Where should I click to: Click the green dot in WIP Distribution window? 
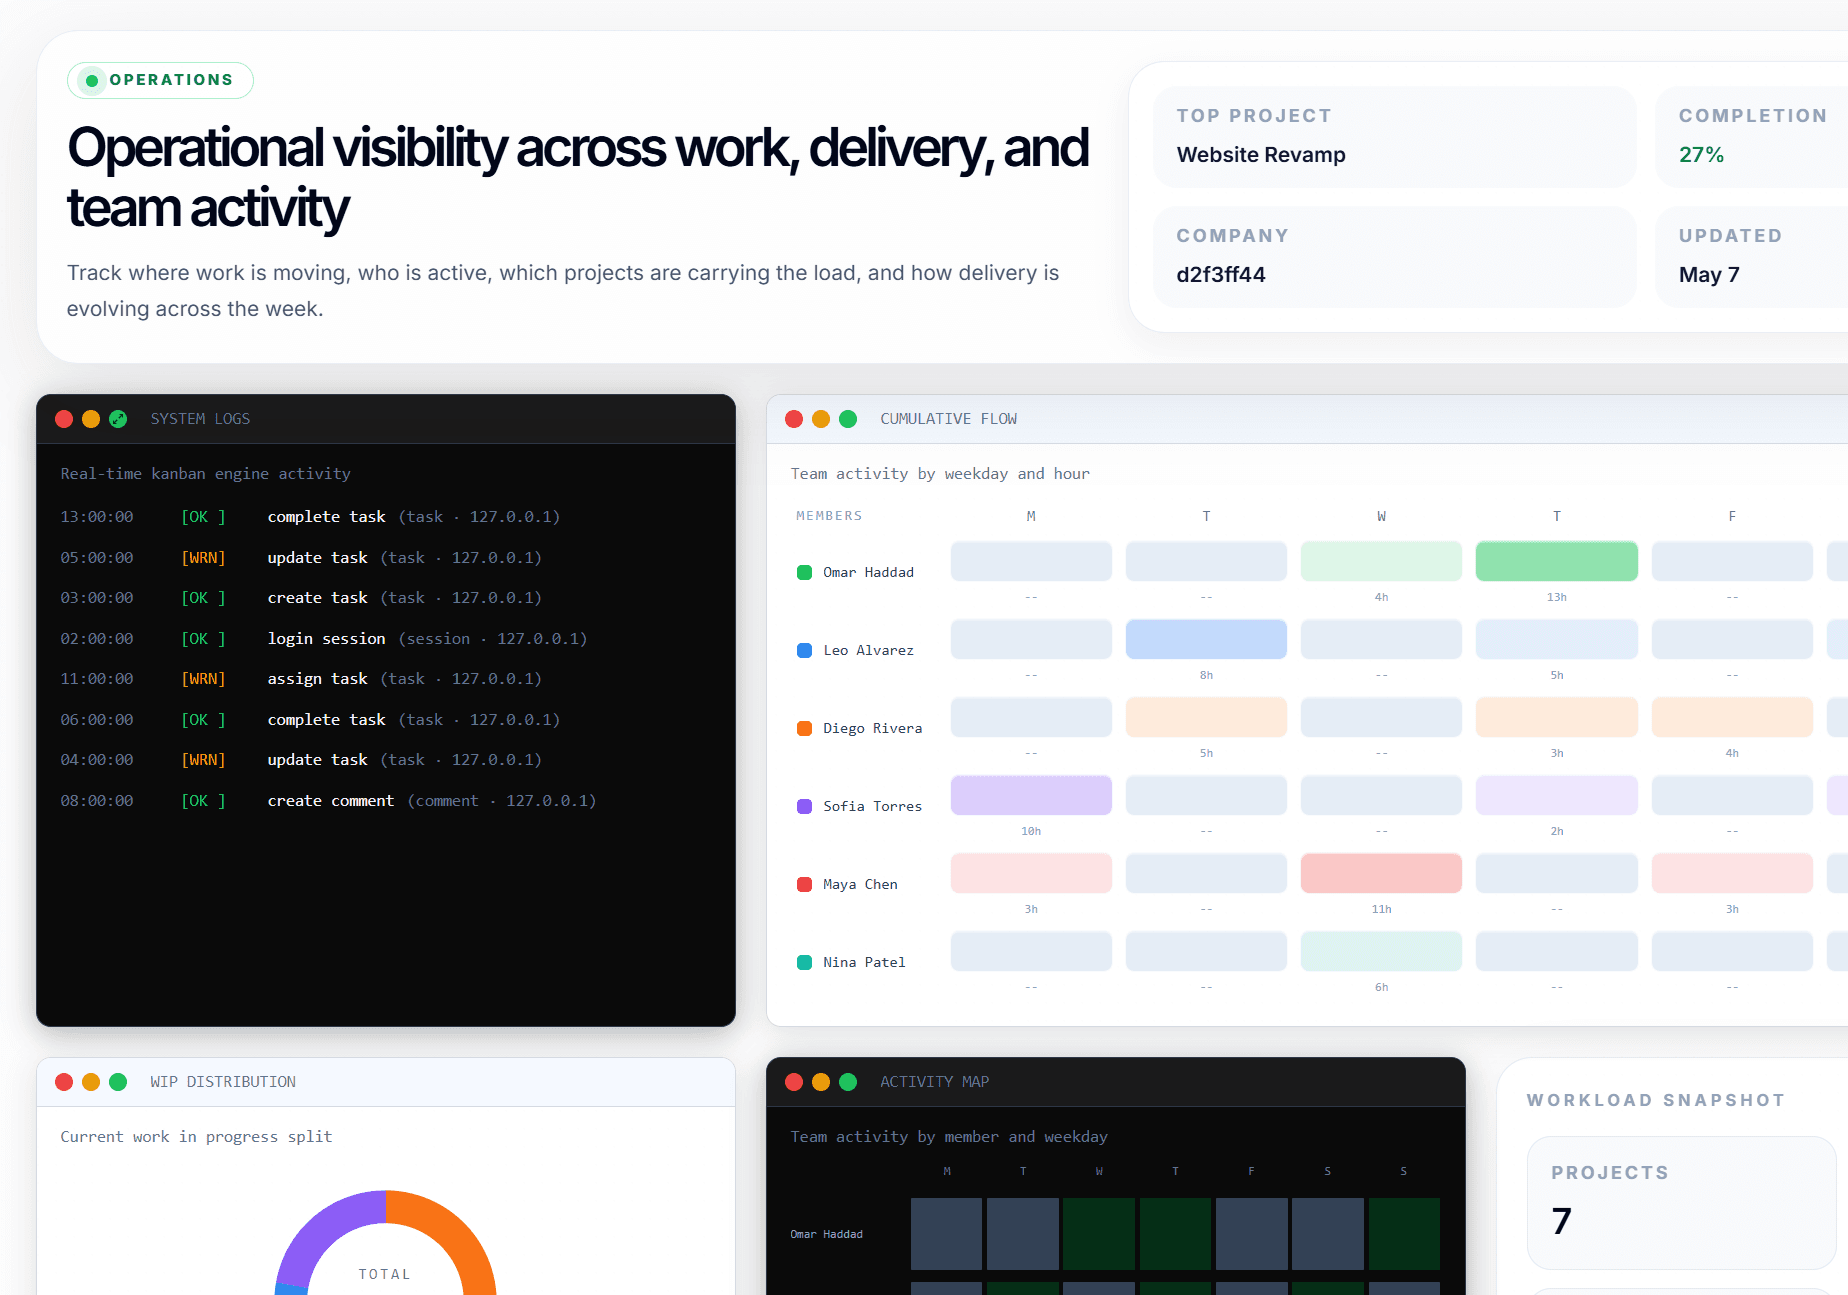pos(118,1082)
